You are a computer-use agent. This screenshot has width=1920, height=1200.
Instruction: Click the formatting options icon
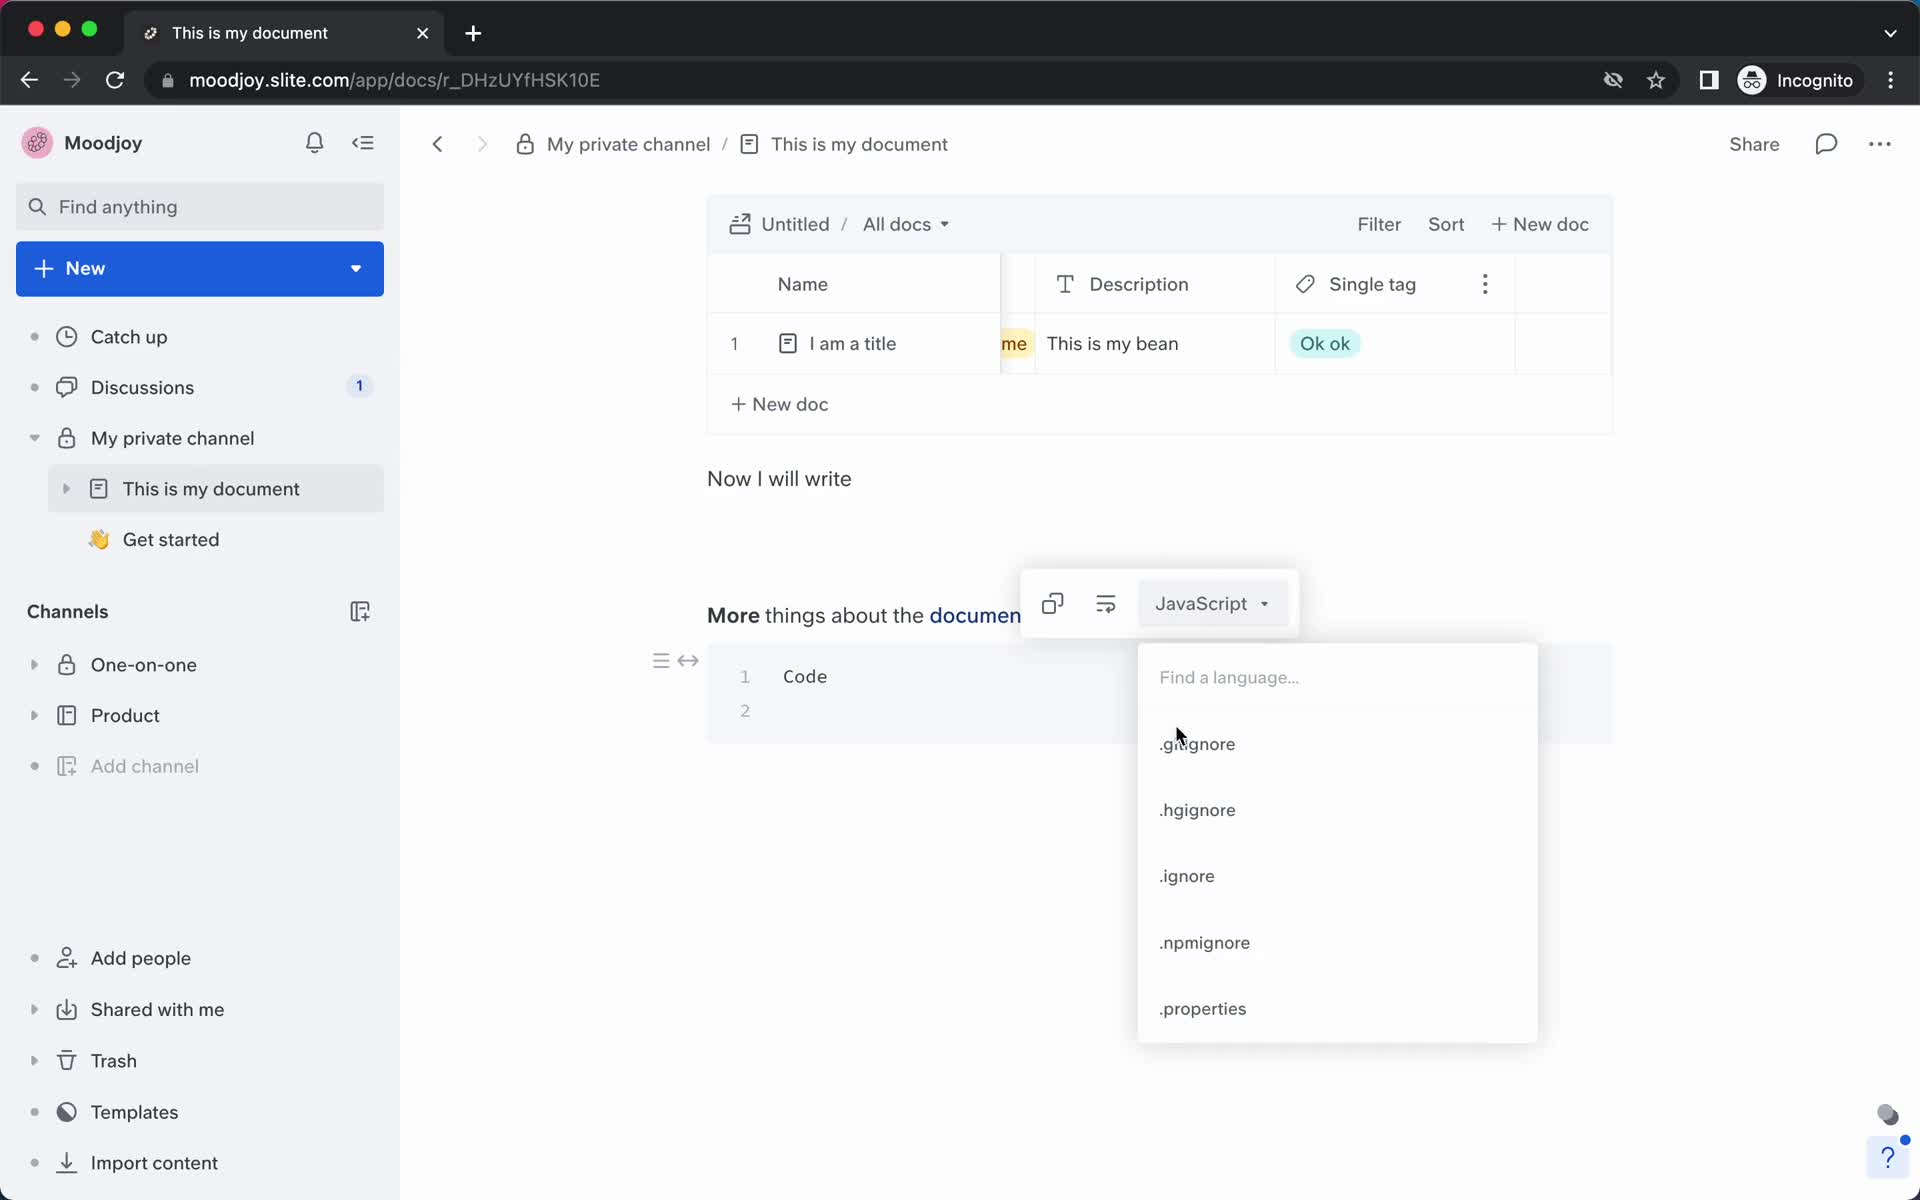click(x=1104, y=603)
